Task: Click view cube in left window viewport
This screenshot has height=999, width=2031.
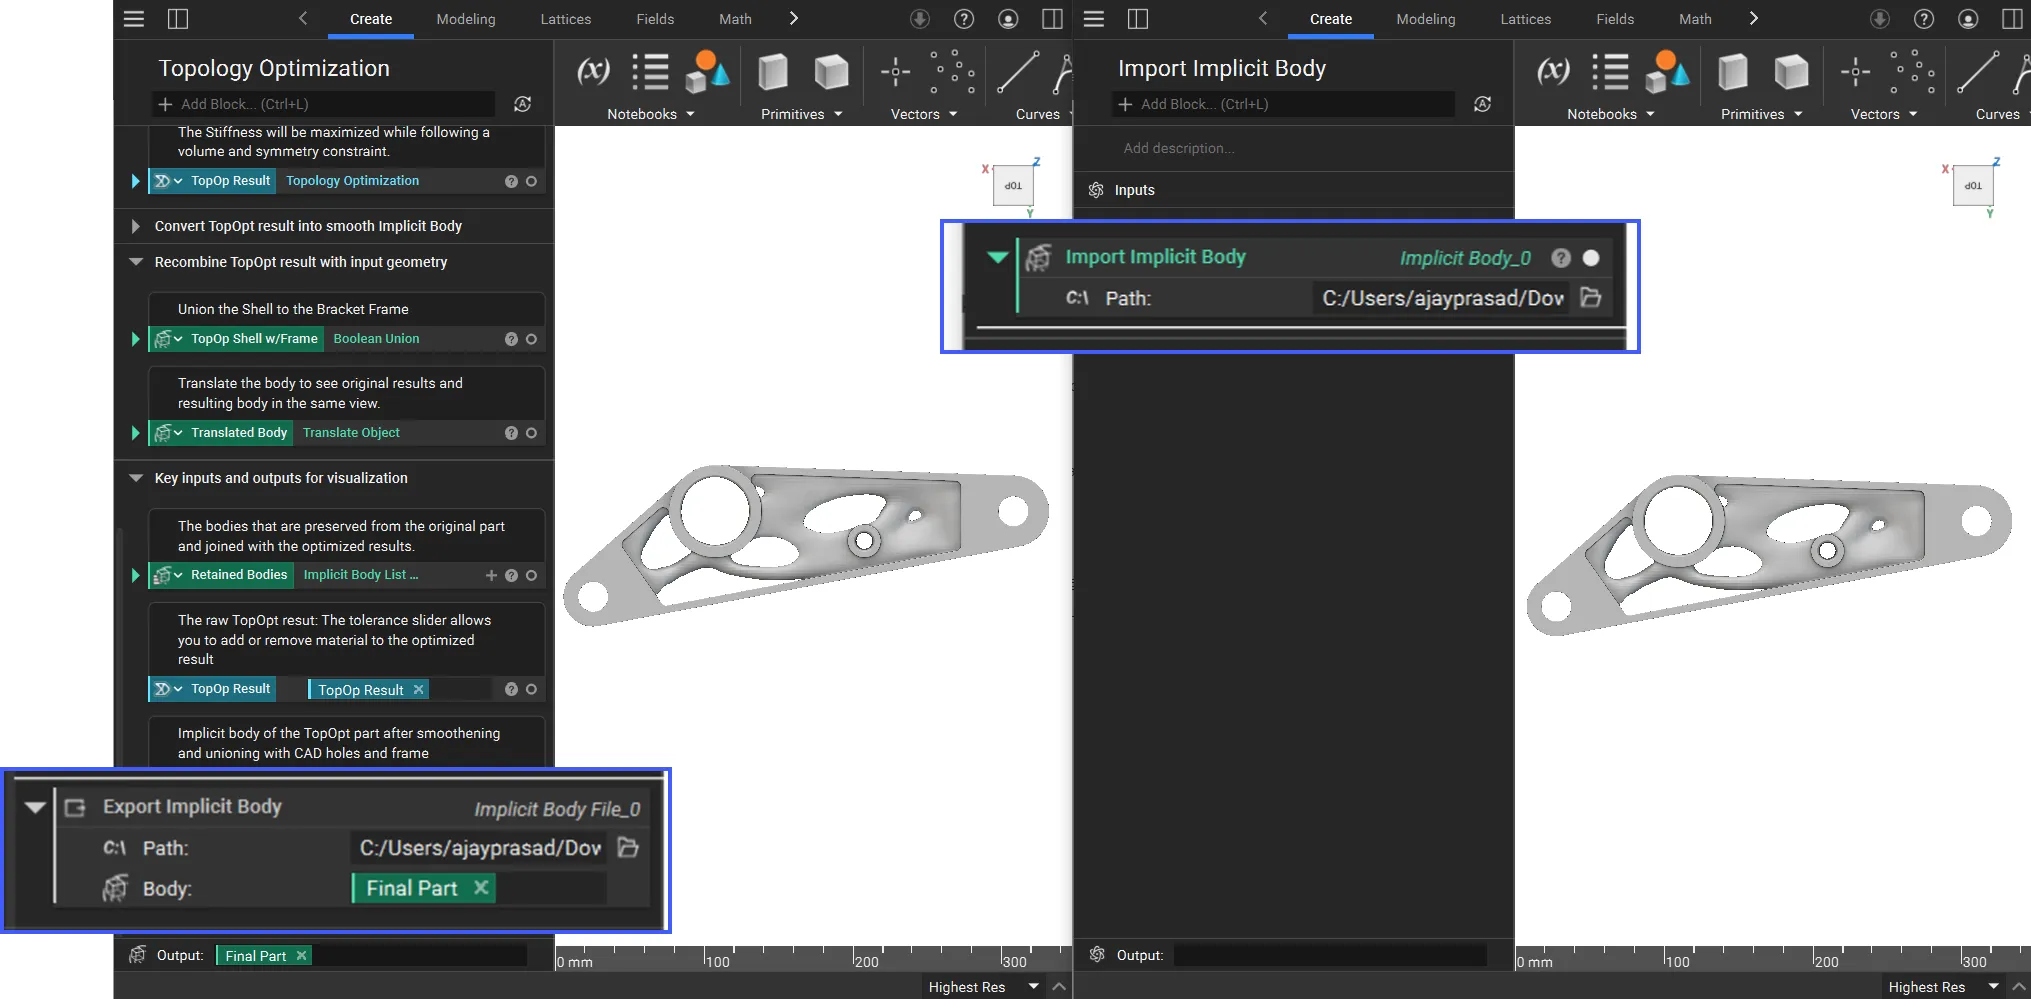Action: pyautogui.click(x=1013, y=185)
